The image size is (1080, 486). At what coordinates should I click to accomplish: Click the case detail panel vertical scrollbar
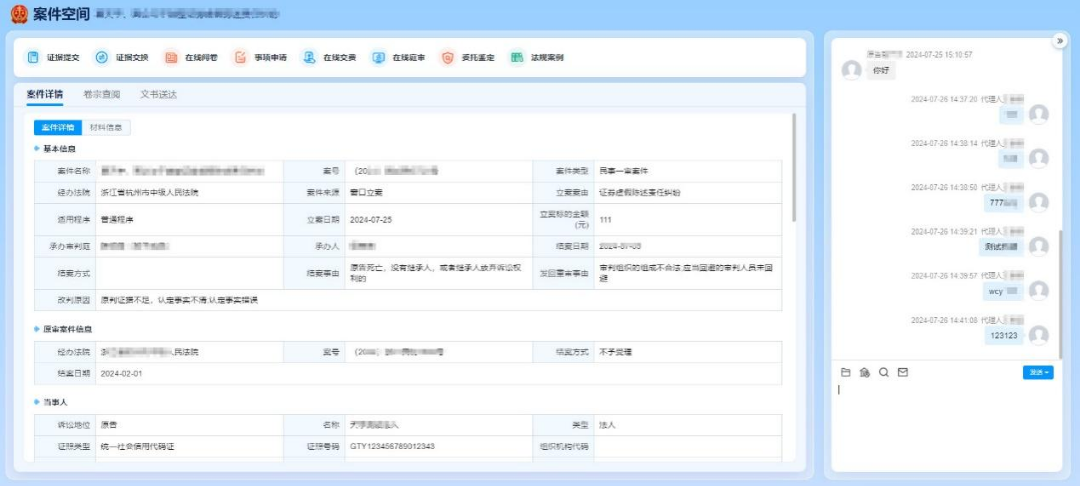[795, 167]
